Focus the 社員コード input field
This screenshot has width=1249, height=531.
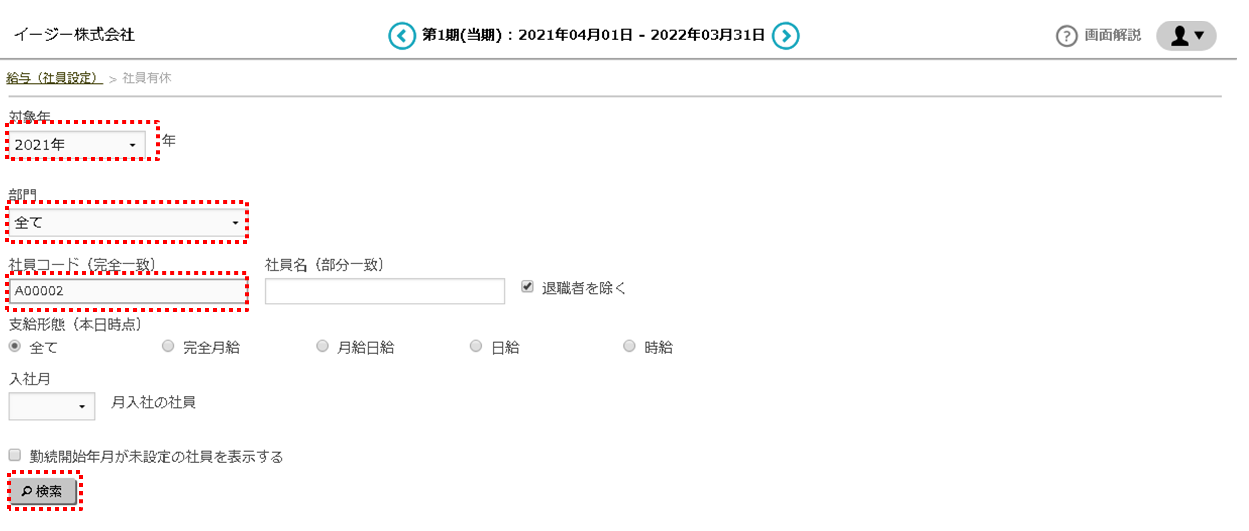pyautogui.click(x=127, y=291)
